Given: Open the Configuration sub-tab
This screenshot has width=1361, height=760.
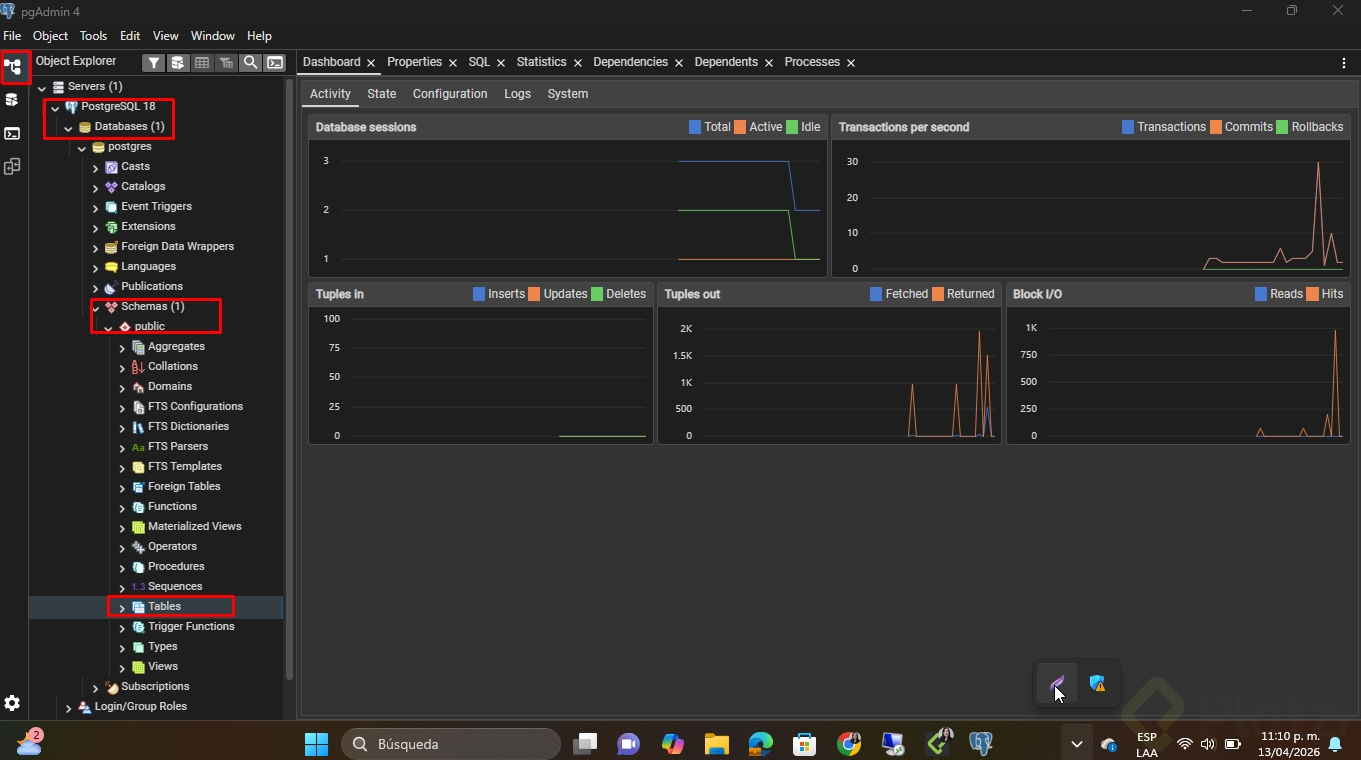Looking at the screenshot, I should click(450, 94).
